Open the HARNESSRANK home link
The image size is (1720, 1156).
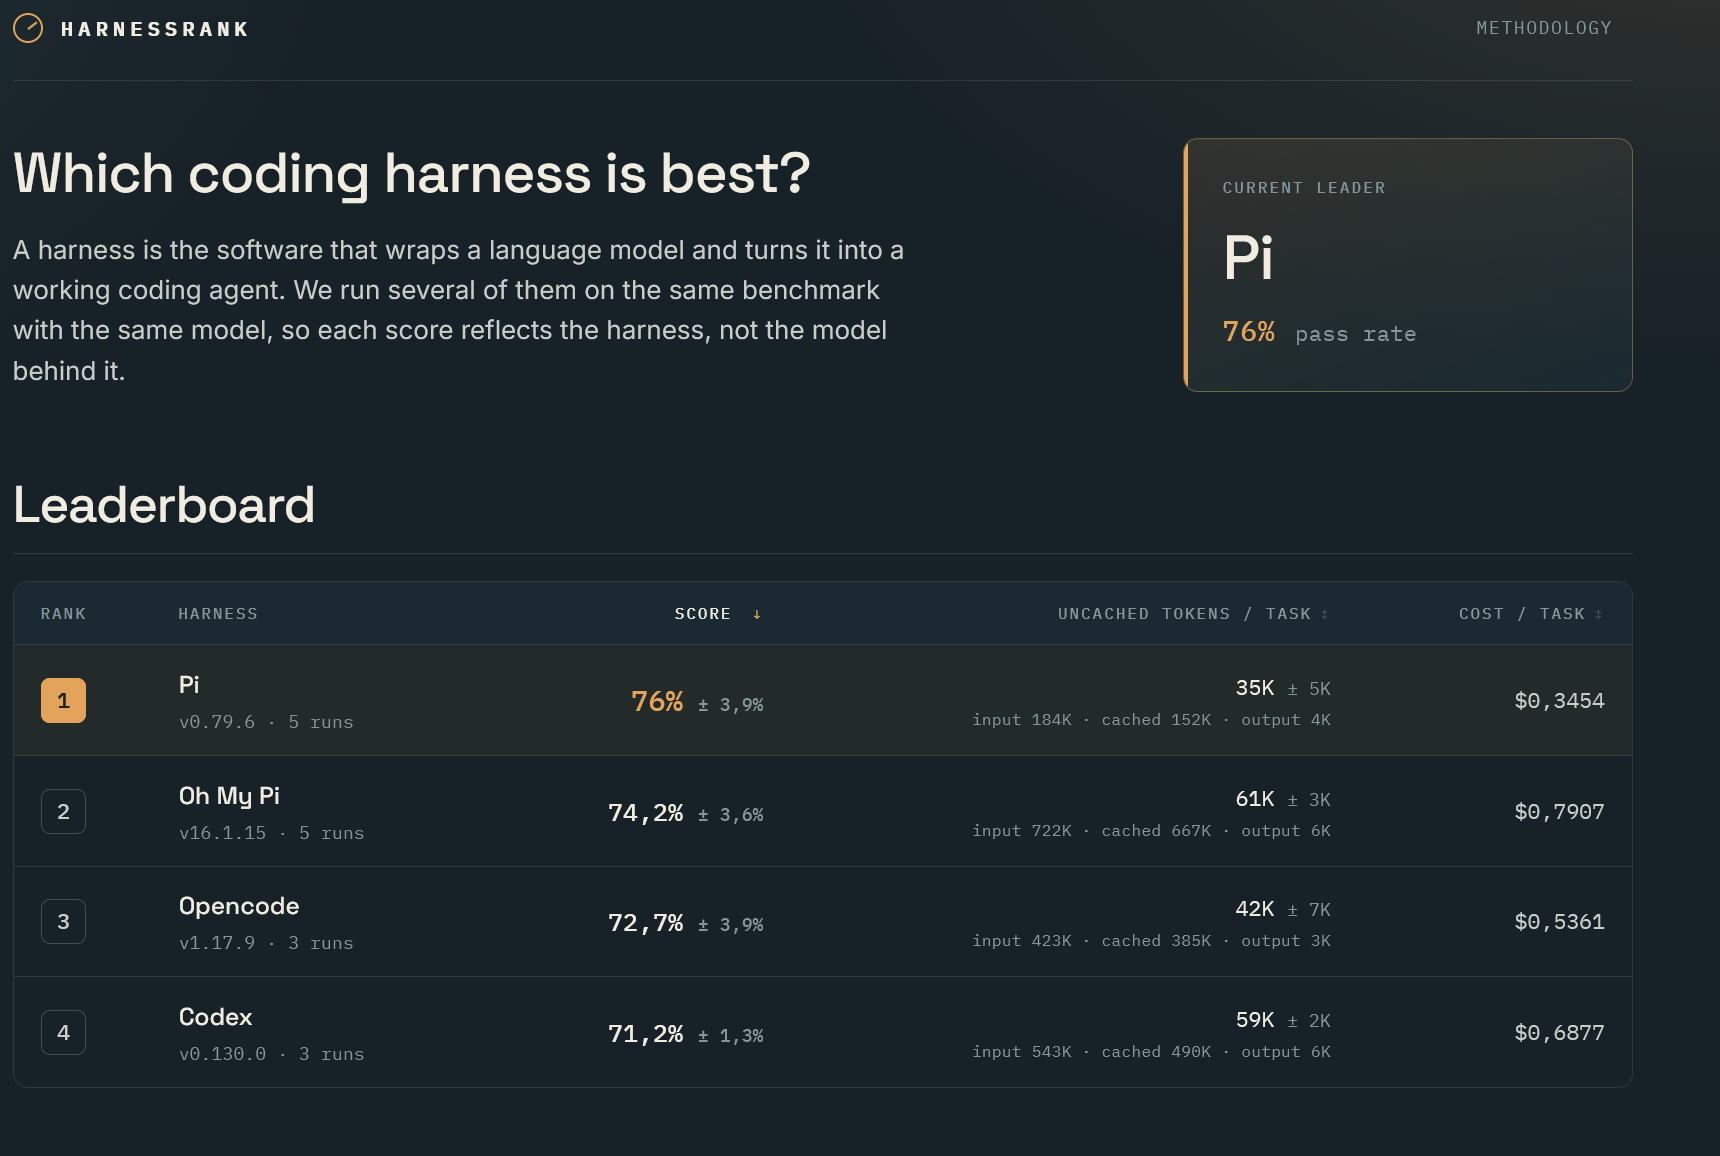pyautogui.click(x=131, y=29)
